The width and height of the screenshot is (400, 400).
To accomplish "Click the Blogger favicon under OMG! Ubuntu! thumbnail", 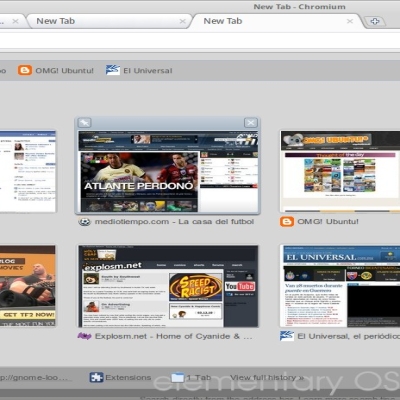I will 287,222.
